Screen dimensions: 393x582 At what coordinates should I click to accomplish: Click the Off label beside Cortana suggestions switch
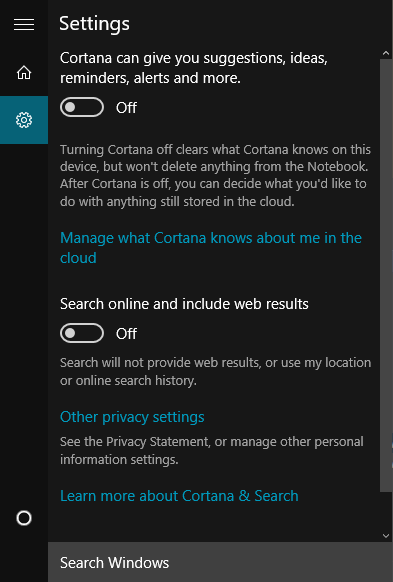point(126,108)
